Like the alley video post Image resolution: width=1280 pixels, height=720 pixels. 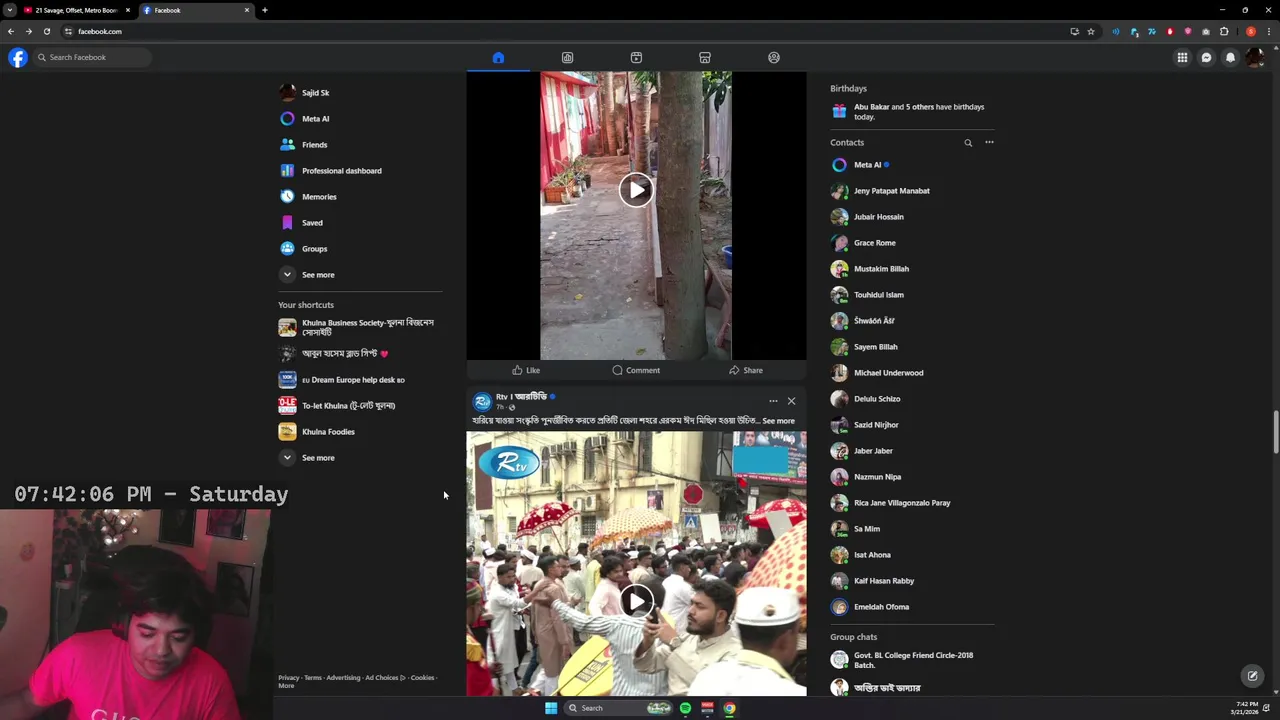[526, 370]
